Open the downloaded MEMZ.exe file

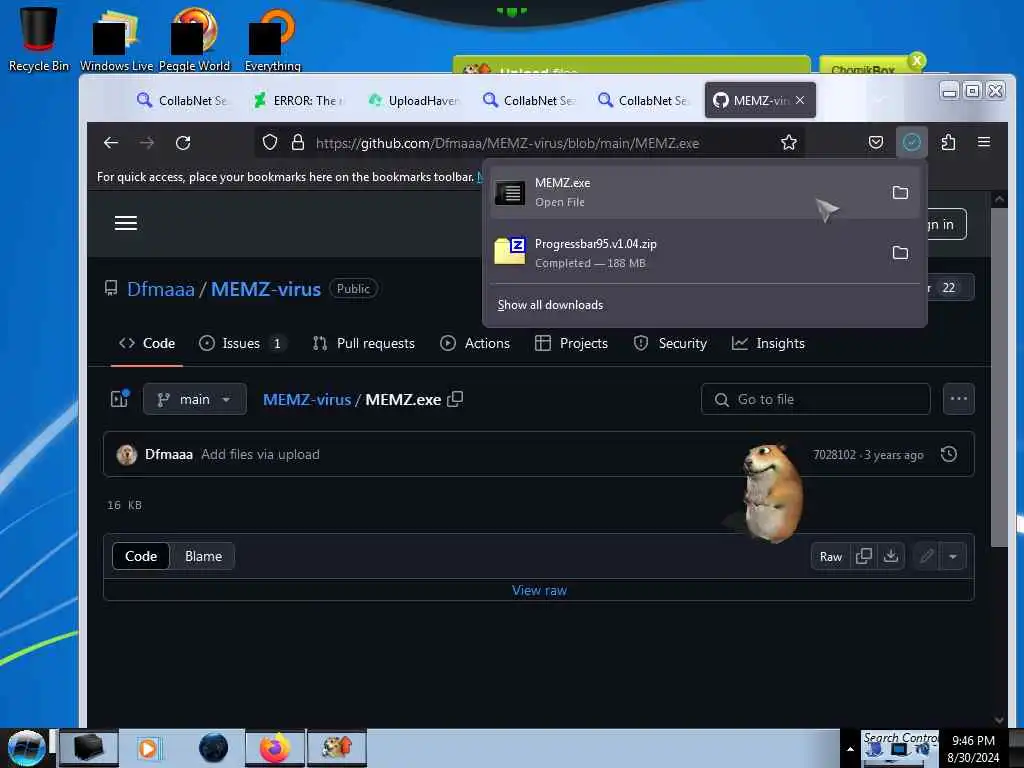point(684,192)
